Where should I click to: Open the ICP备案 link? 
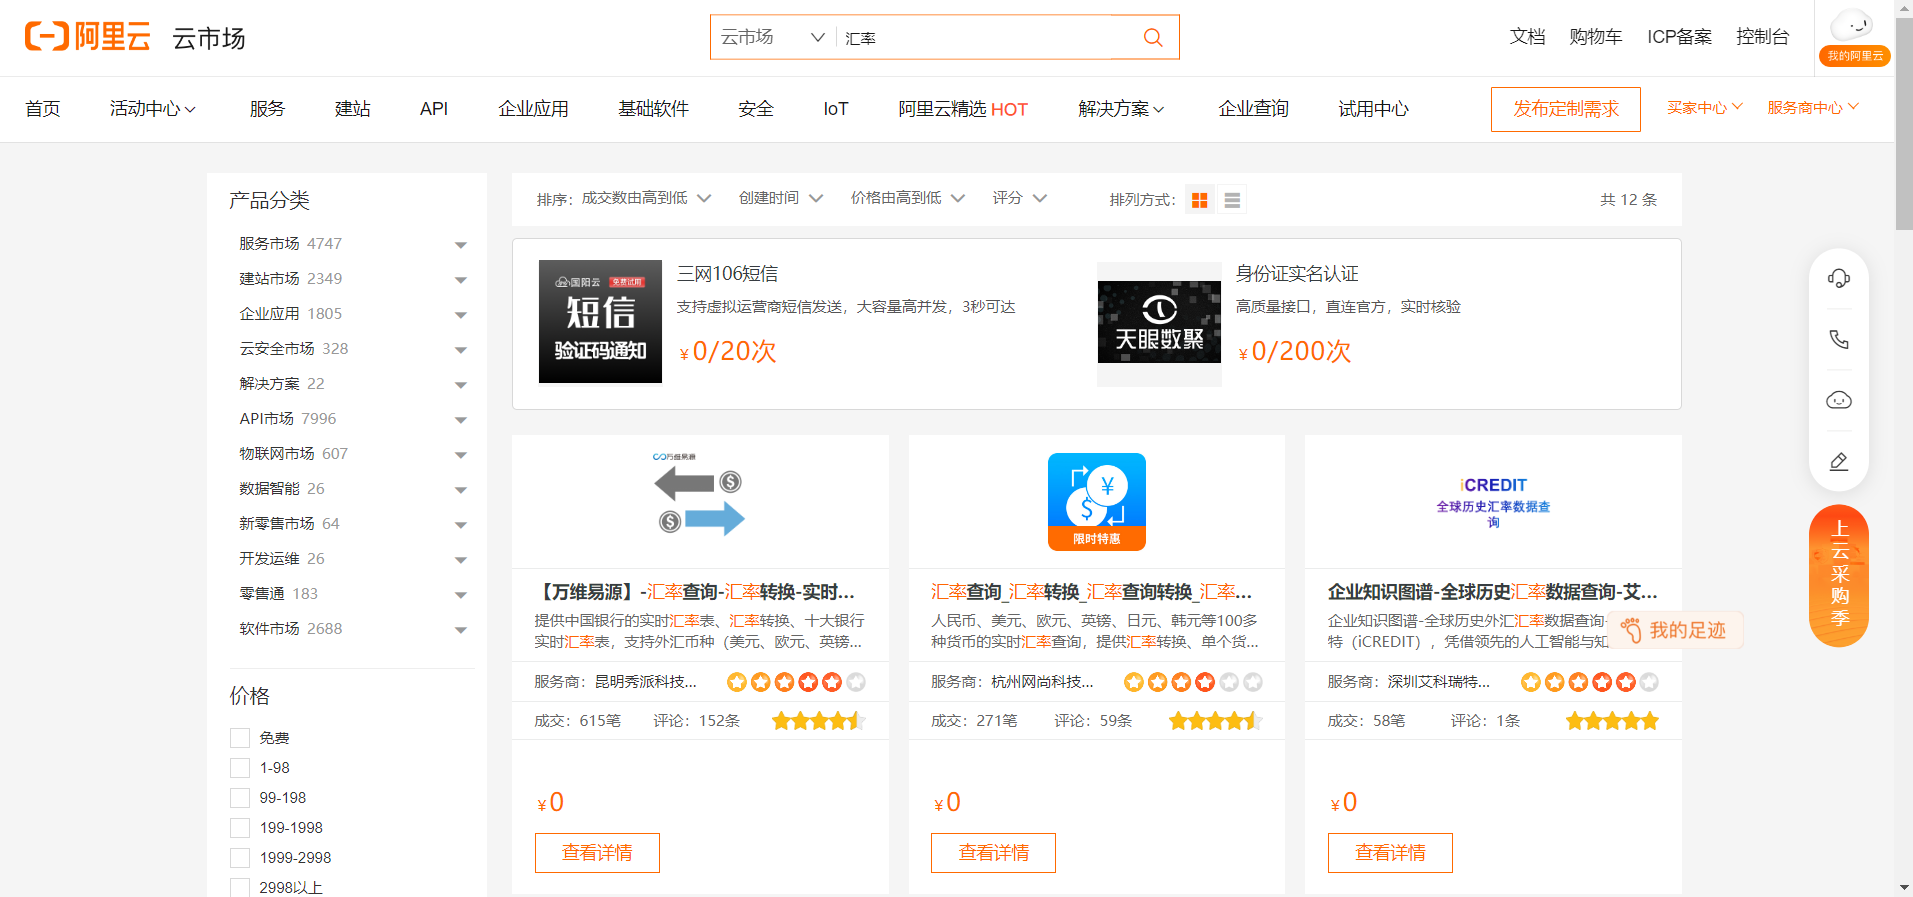[x=1680, y=37]
